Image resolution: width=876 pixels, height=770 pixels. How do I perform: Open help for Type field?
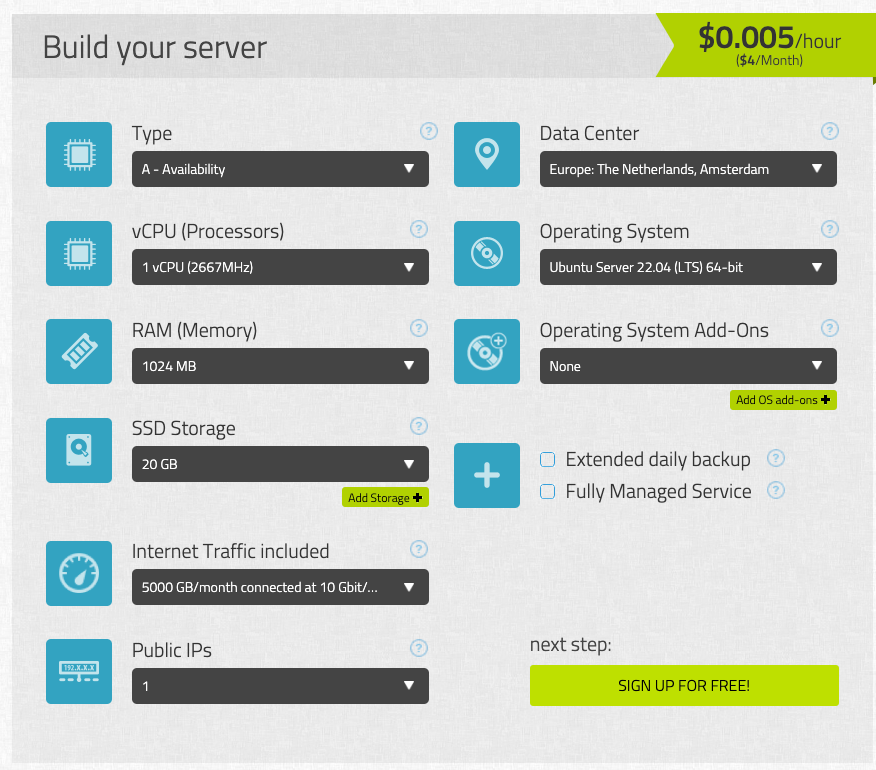click(429, 131)
